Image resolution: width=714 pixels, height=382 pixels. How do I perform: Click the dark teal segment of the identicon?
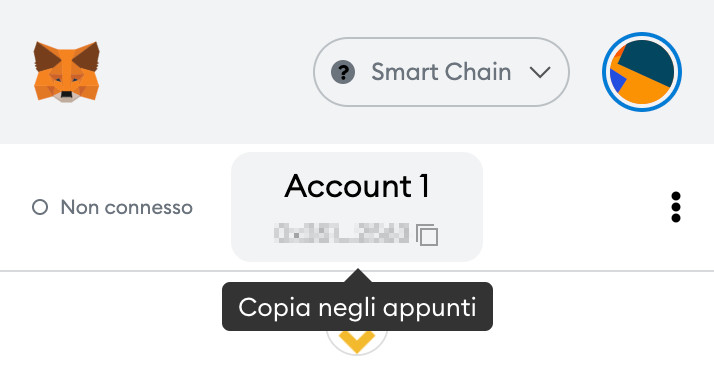pos(648,61)
